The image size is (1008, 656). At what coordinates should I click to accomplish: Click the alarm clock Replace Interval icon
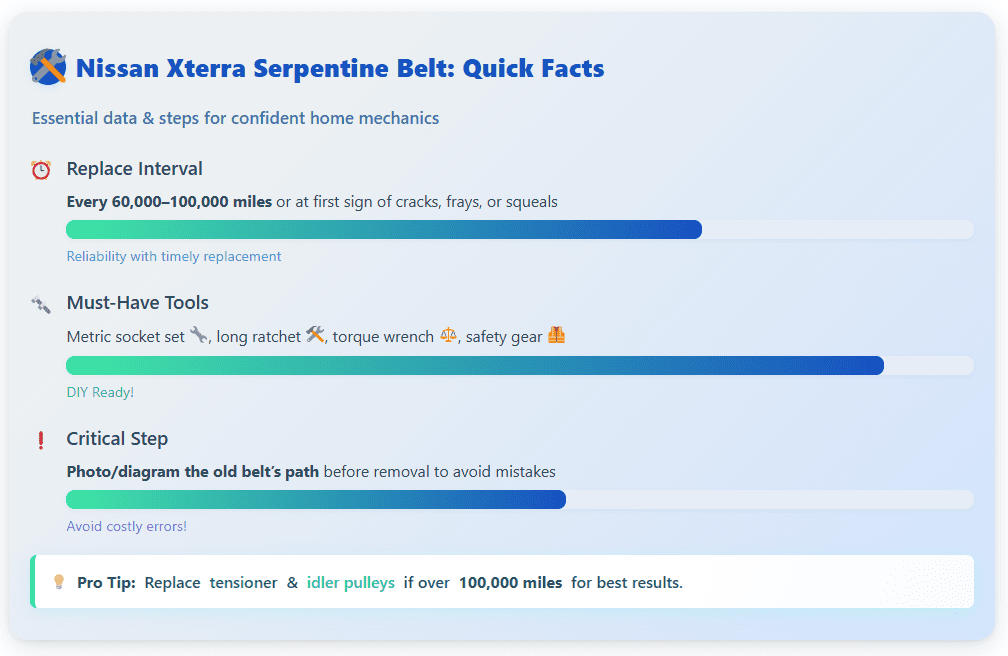[41, 170]
